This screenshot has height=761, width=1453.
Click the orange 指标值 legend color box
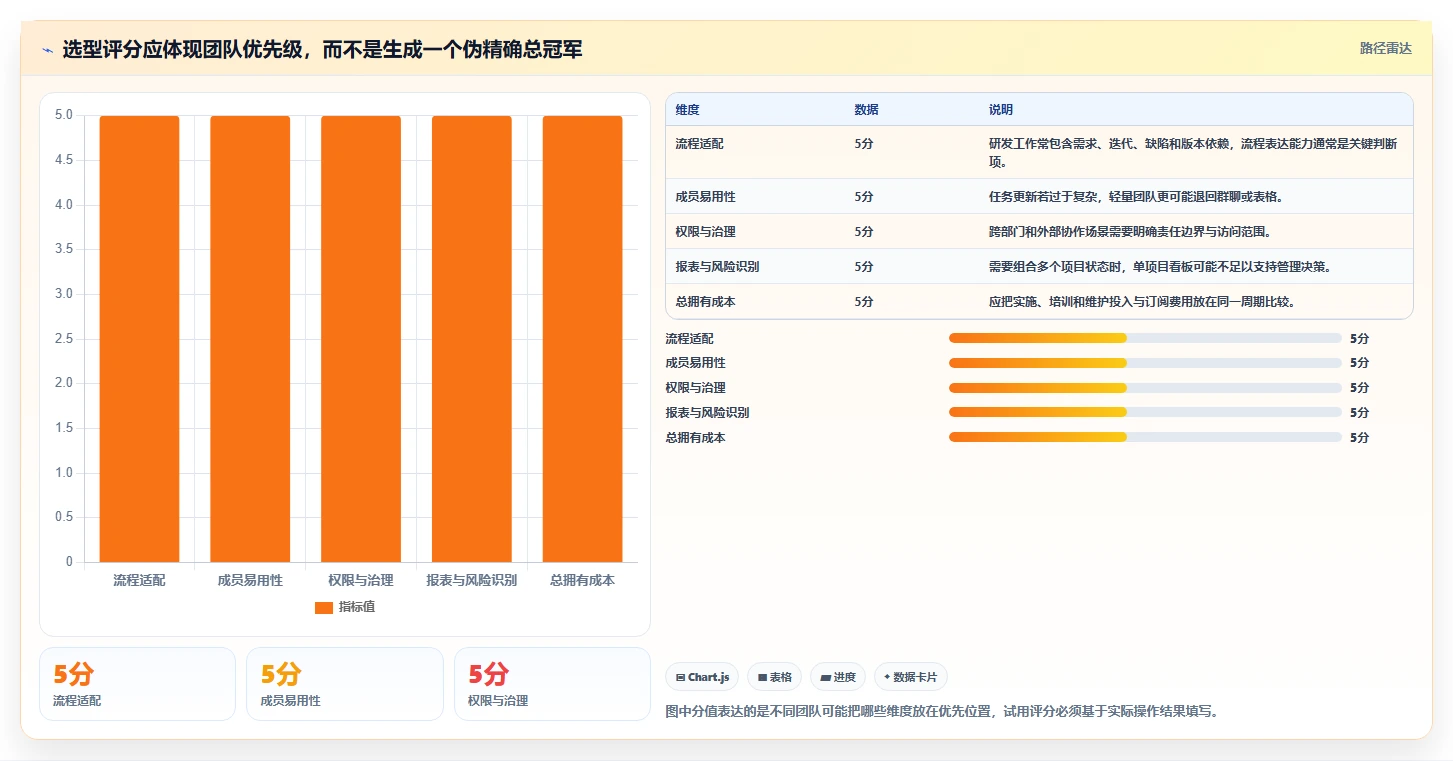tap(323, 608)
